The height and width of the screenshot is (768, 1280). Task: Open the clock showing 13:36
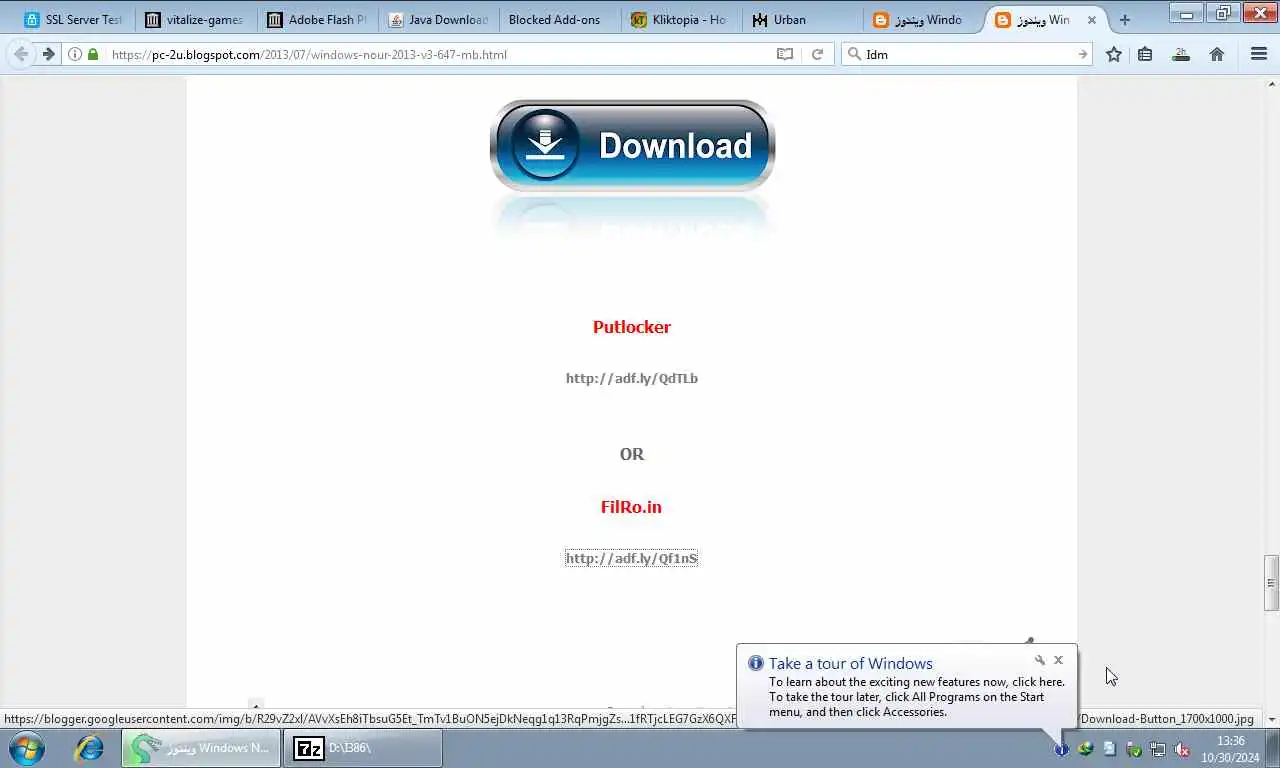[x=1231, y=749]
